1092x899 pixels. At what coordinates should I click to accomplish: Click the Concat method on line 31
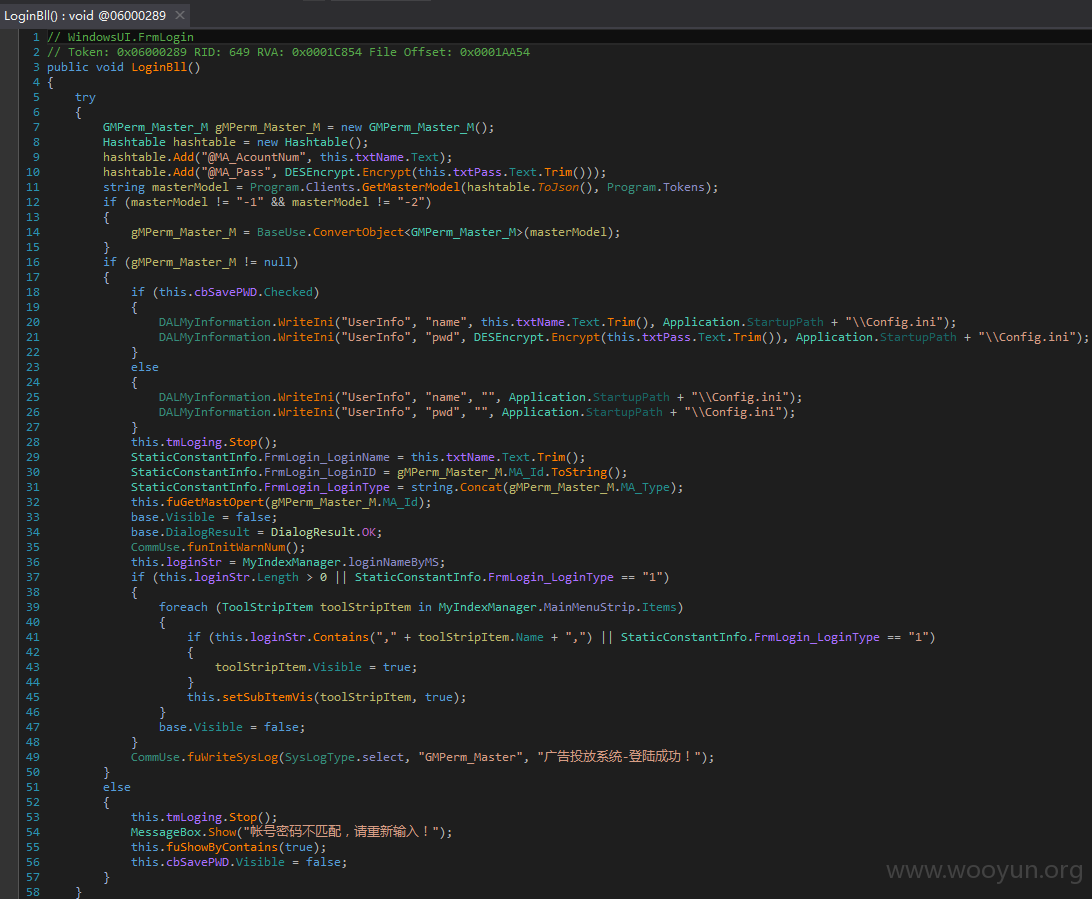point(481,487)
